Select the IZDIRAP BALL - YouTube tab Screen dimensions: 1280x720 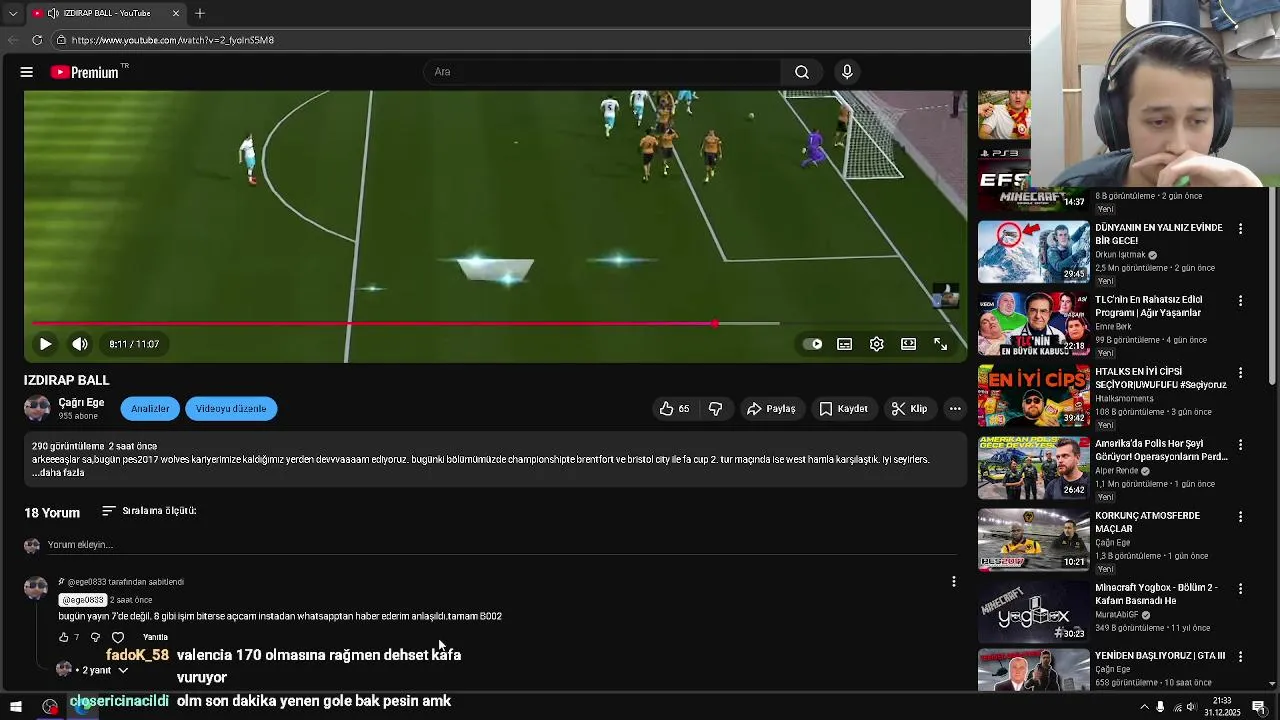[107, 13]
